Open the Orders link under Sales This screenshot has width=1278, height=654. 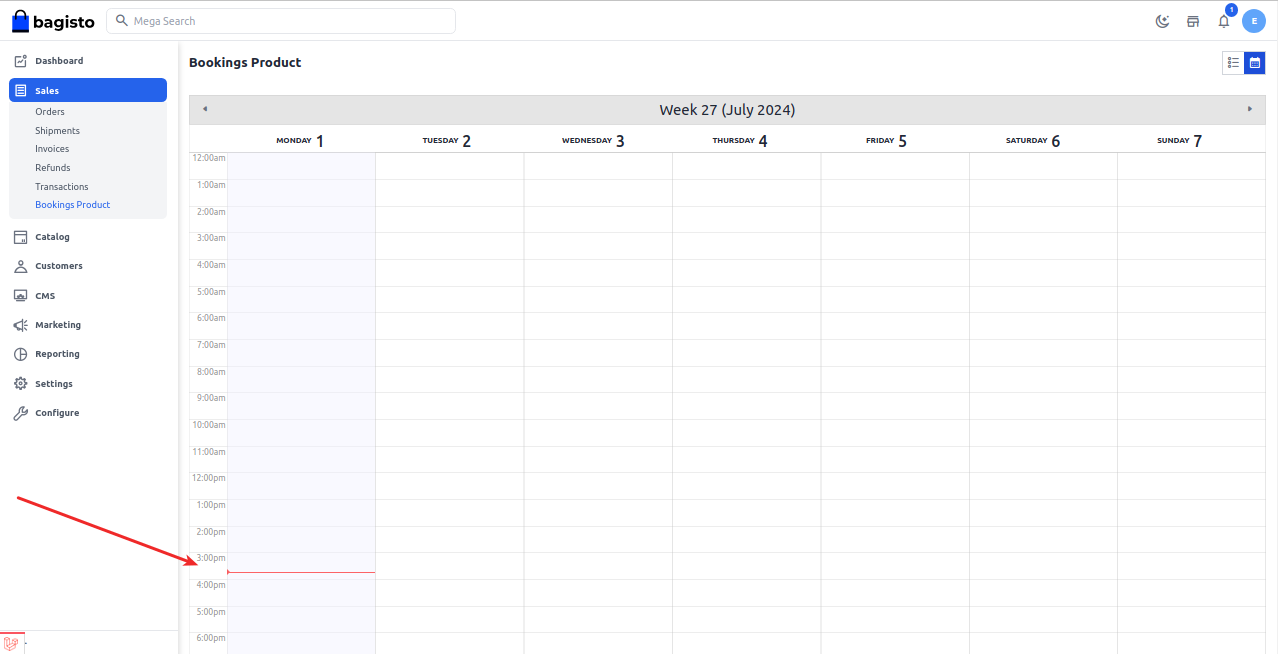pyautogui.click(x=50, y=112)
